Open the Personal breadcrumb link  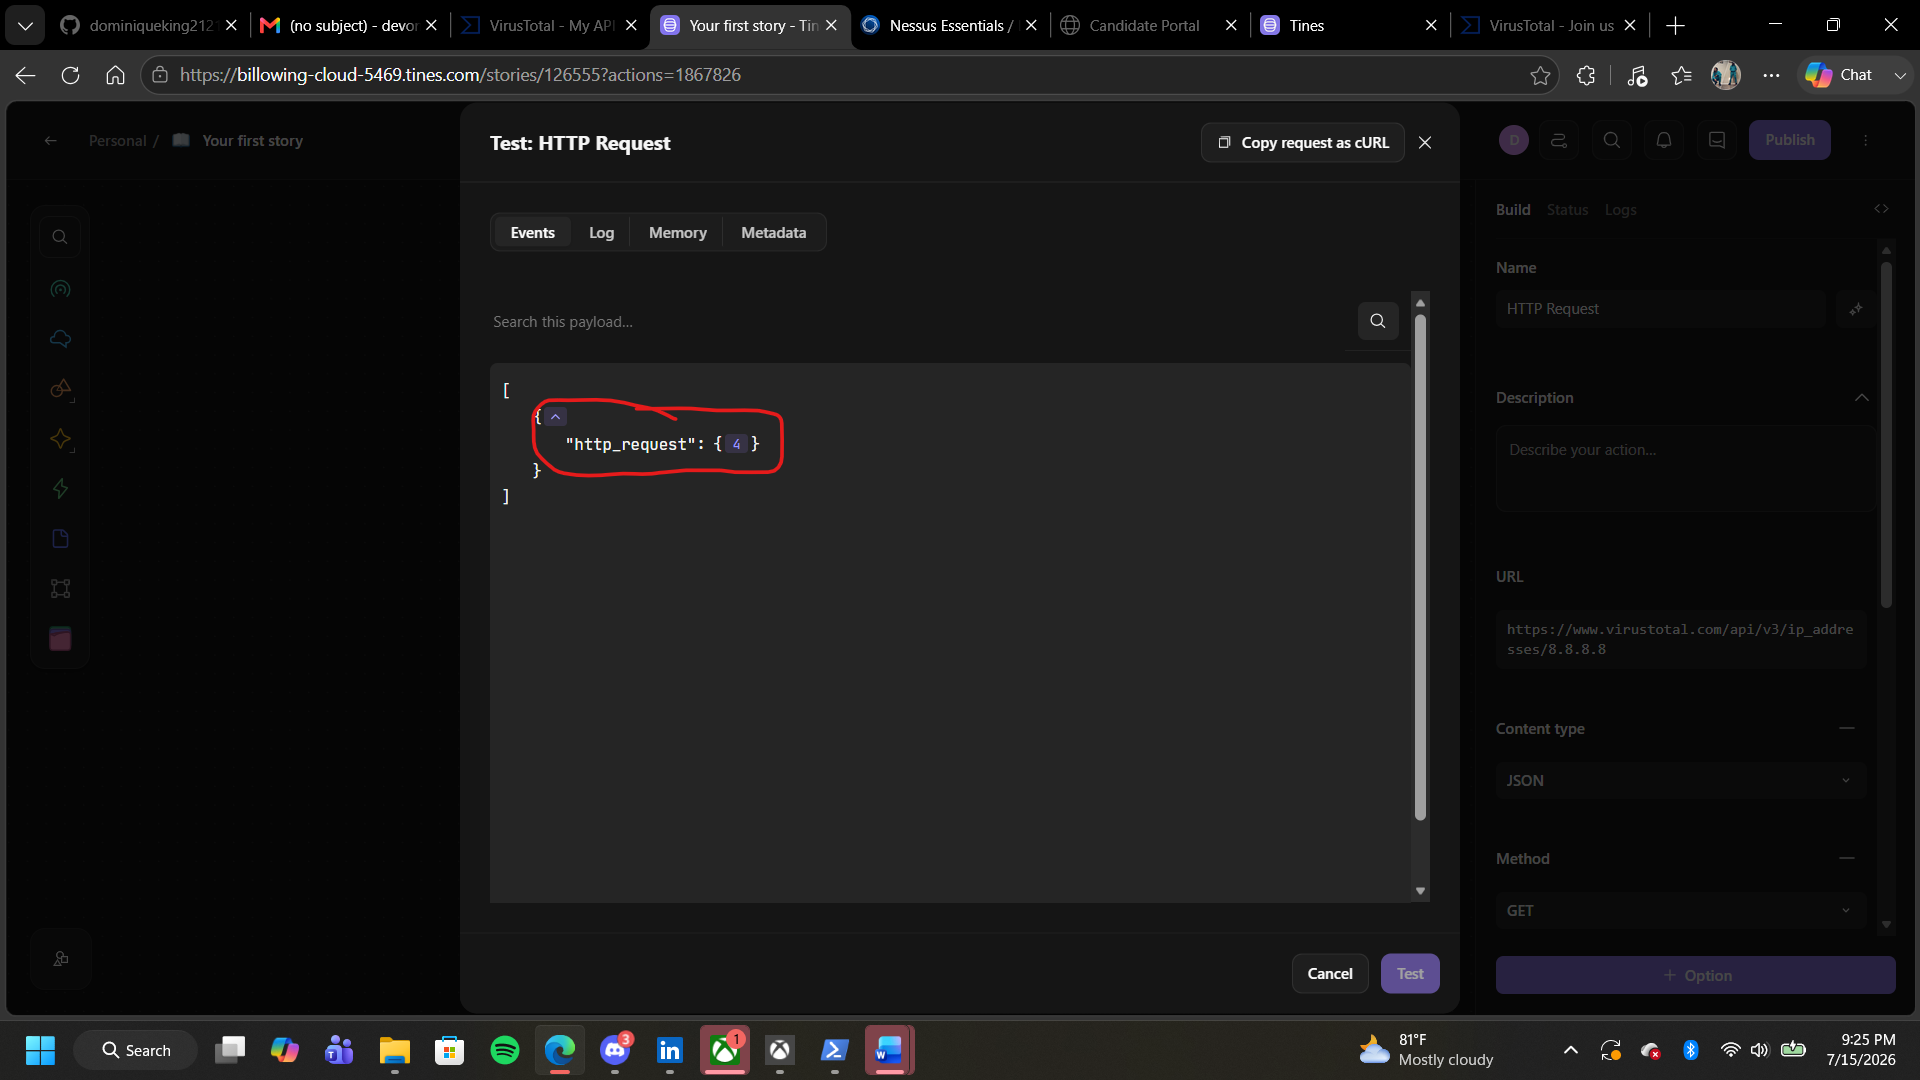[x=117, y=141]
